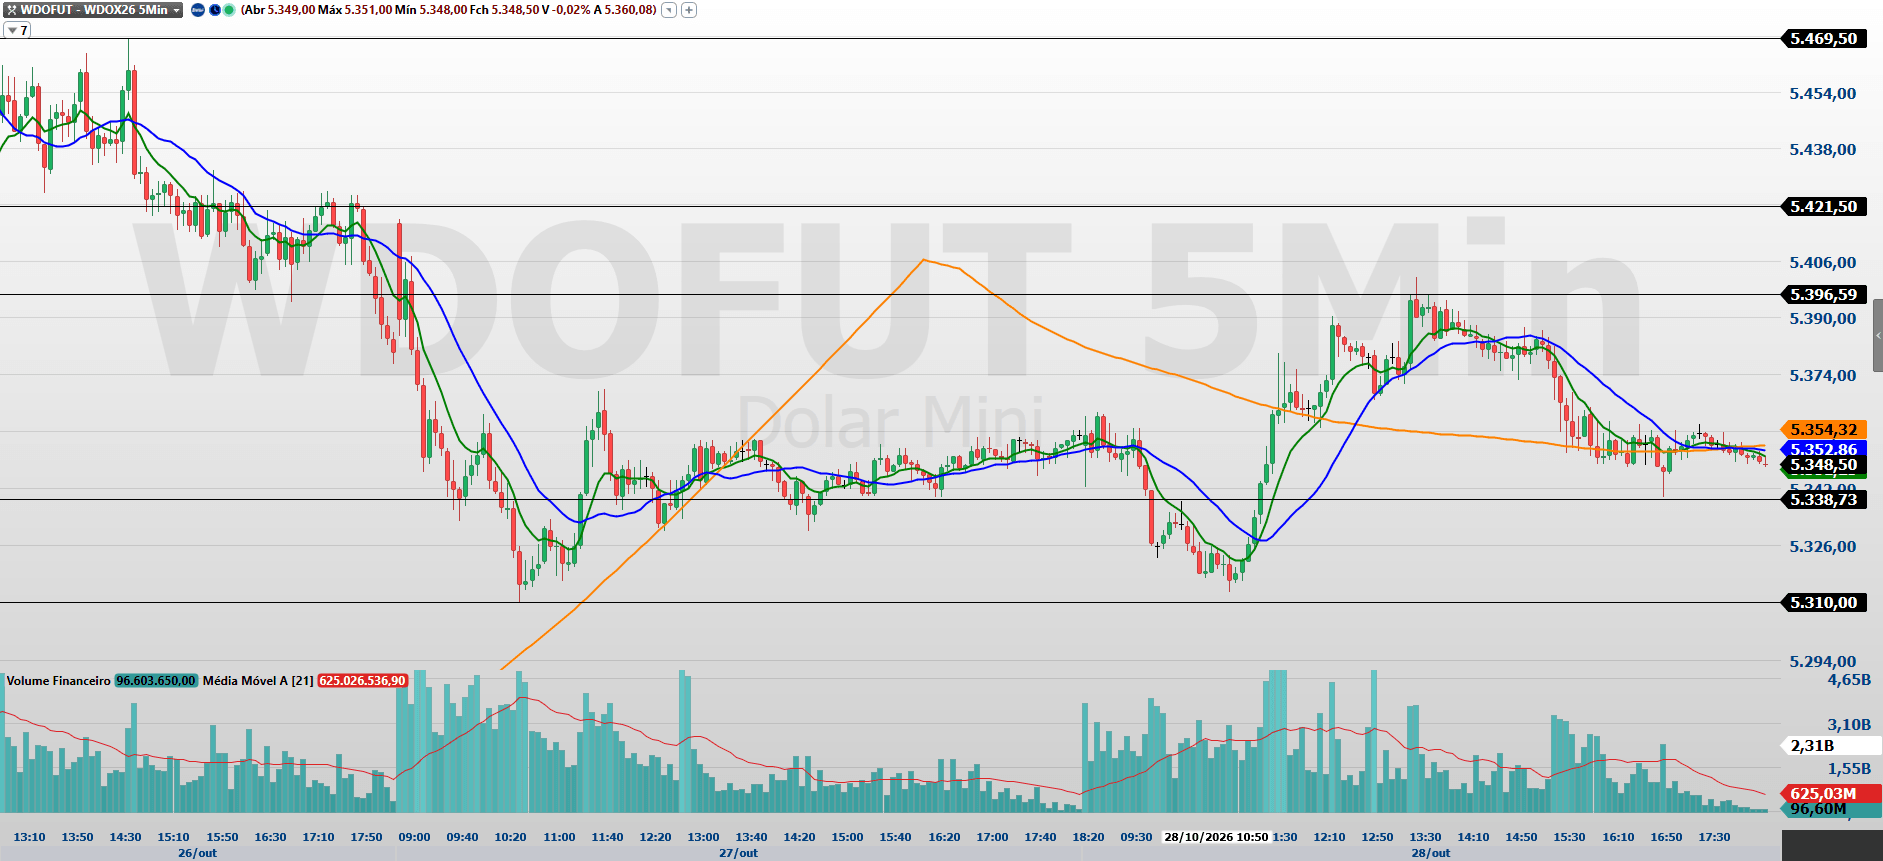
Task: Click the side panel expand handle at right edge
Action: tap(1877, 335)
